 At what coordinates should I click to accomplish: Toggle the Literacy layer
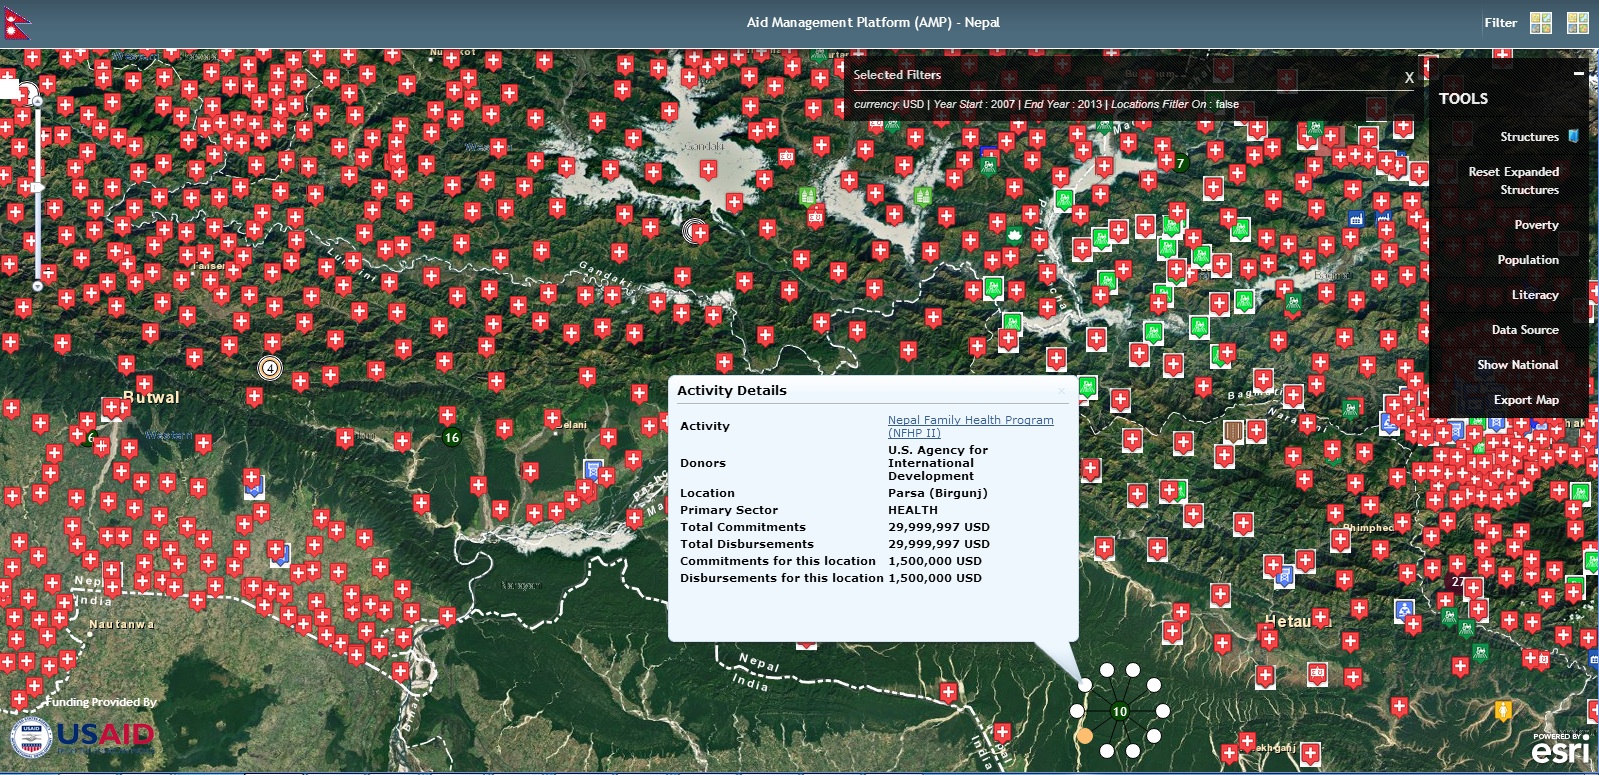click(1535, 295)
